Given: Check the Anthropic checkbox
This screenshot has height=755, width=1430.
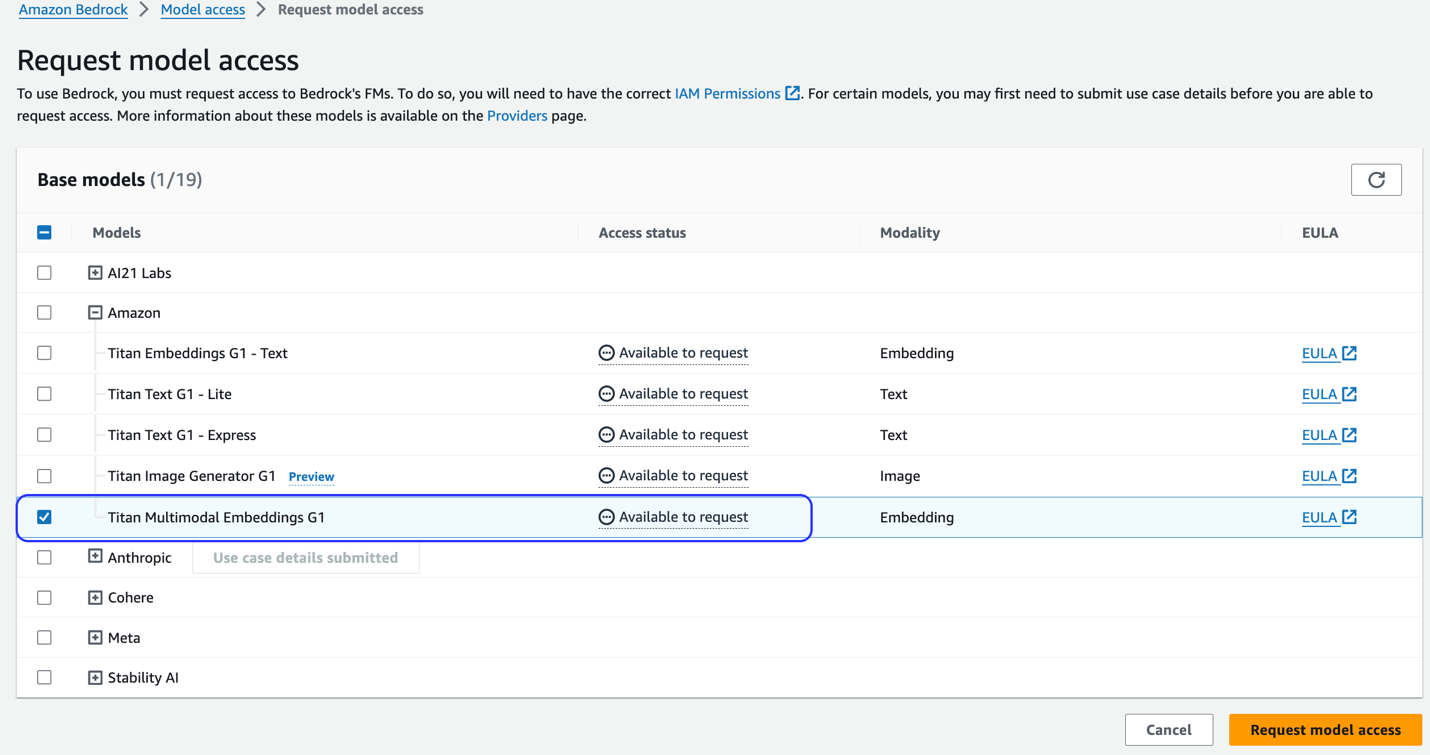Looking at the screenshot, I should pos(44,557).
